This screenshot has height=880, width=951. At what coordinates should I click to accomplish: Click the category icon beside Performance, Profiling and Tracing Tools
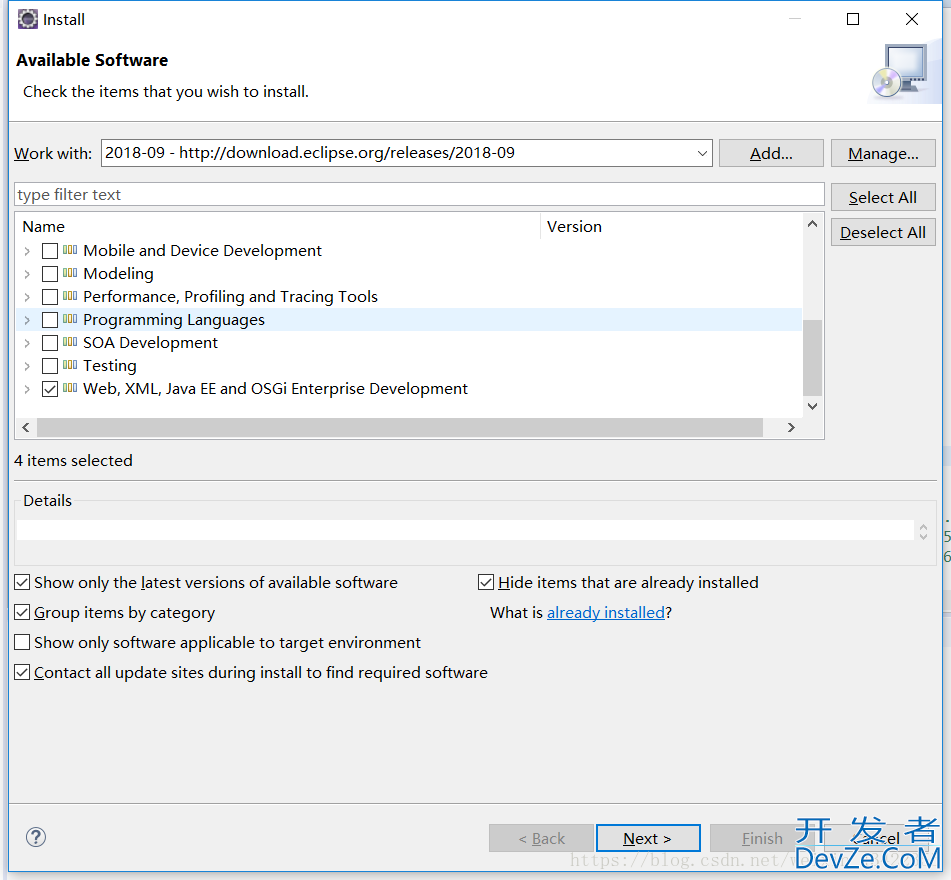pyautogui.click(x=70, y=295)
